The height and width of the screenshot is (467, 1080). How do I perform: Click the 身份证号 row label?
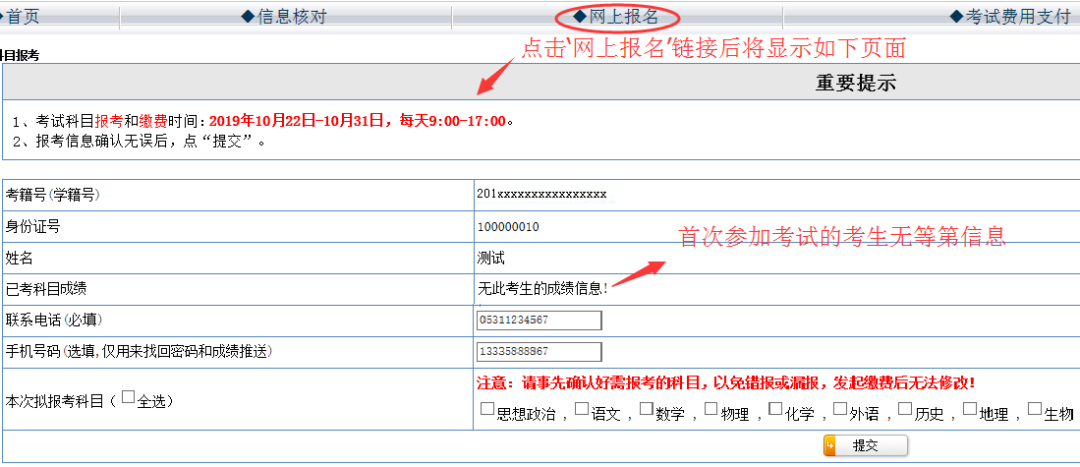pos(32,227)
